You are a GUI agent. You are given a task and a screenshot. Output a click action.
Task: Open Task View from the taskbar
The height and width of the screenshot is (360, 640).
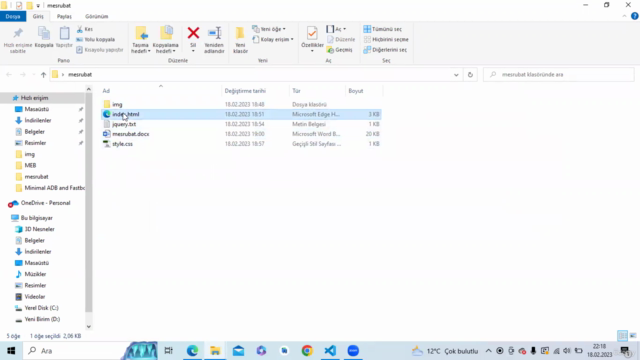pos(169,351)
